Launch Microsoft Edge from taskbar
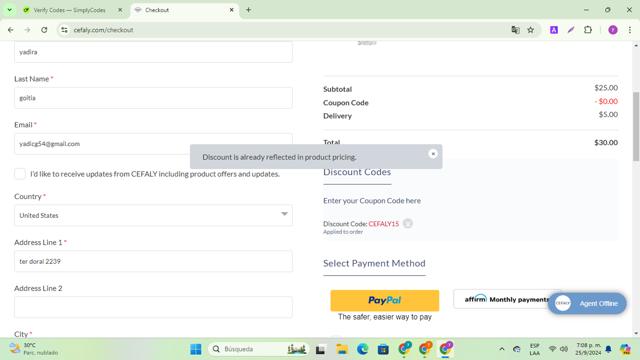This screenshot has height=360, width=640. (x=362, y=349)
